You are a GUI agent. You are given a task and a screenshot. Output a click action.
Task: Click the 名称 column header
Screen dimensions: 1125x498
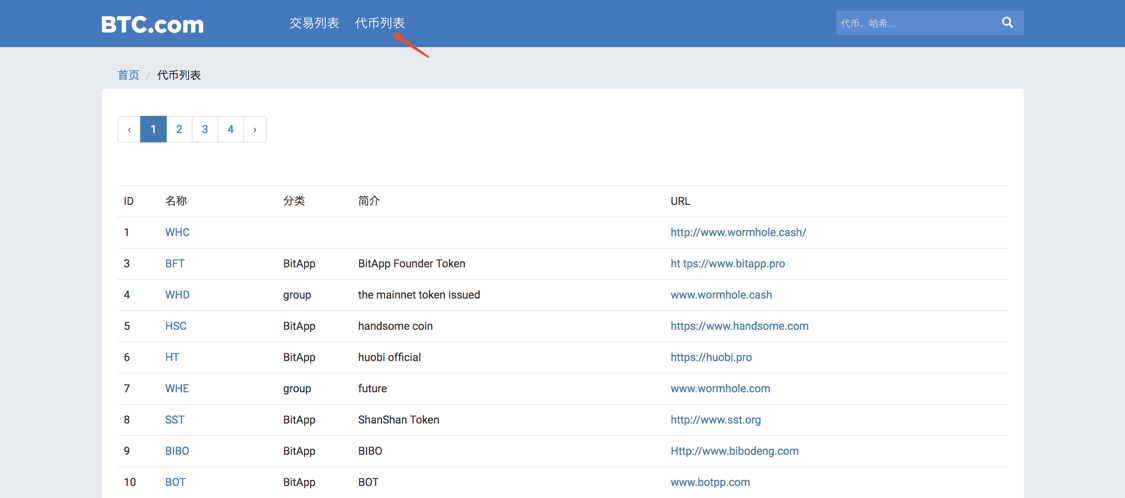[x=176, y=201]
